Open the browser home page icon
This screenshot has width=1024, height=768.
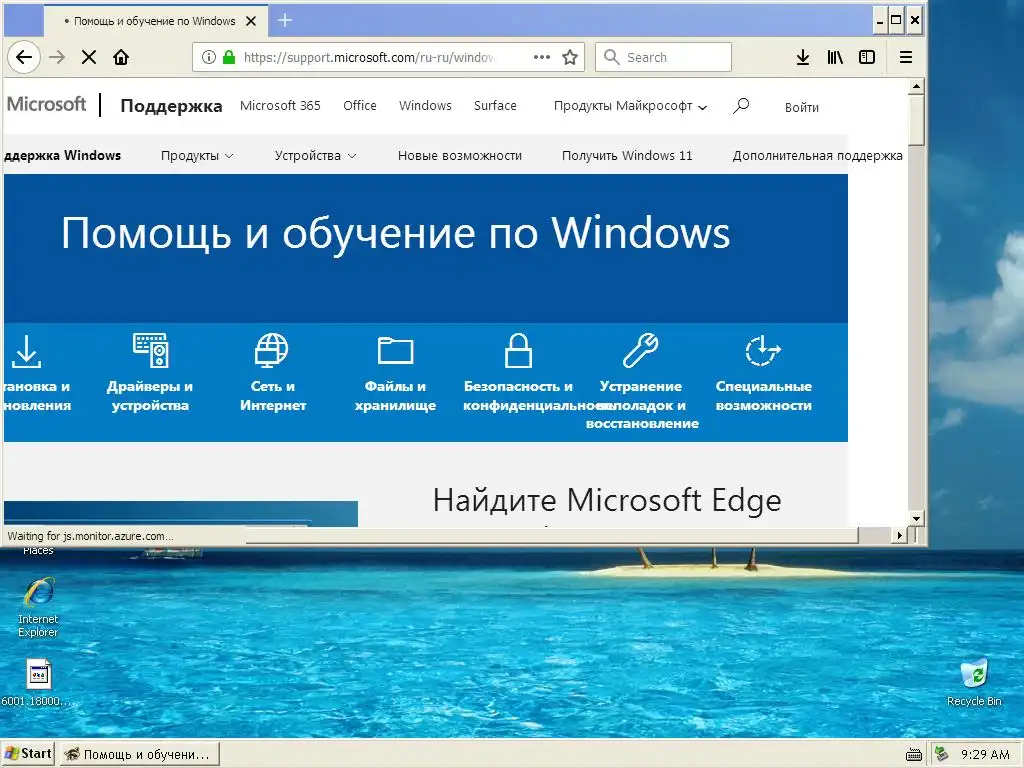(121, 57)
